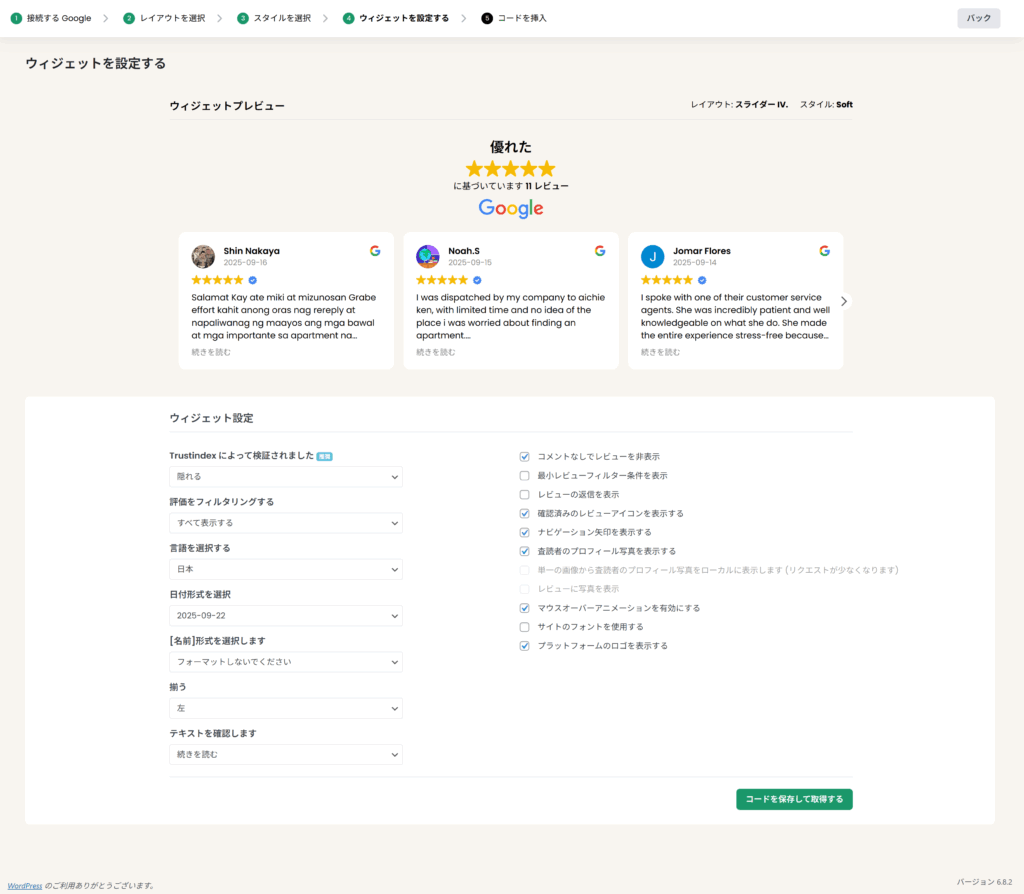
Task: Expand the 評価をフィルタリングする dropdown
Action: pyautogui.click(x=286, y=523)
